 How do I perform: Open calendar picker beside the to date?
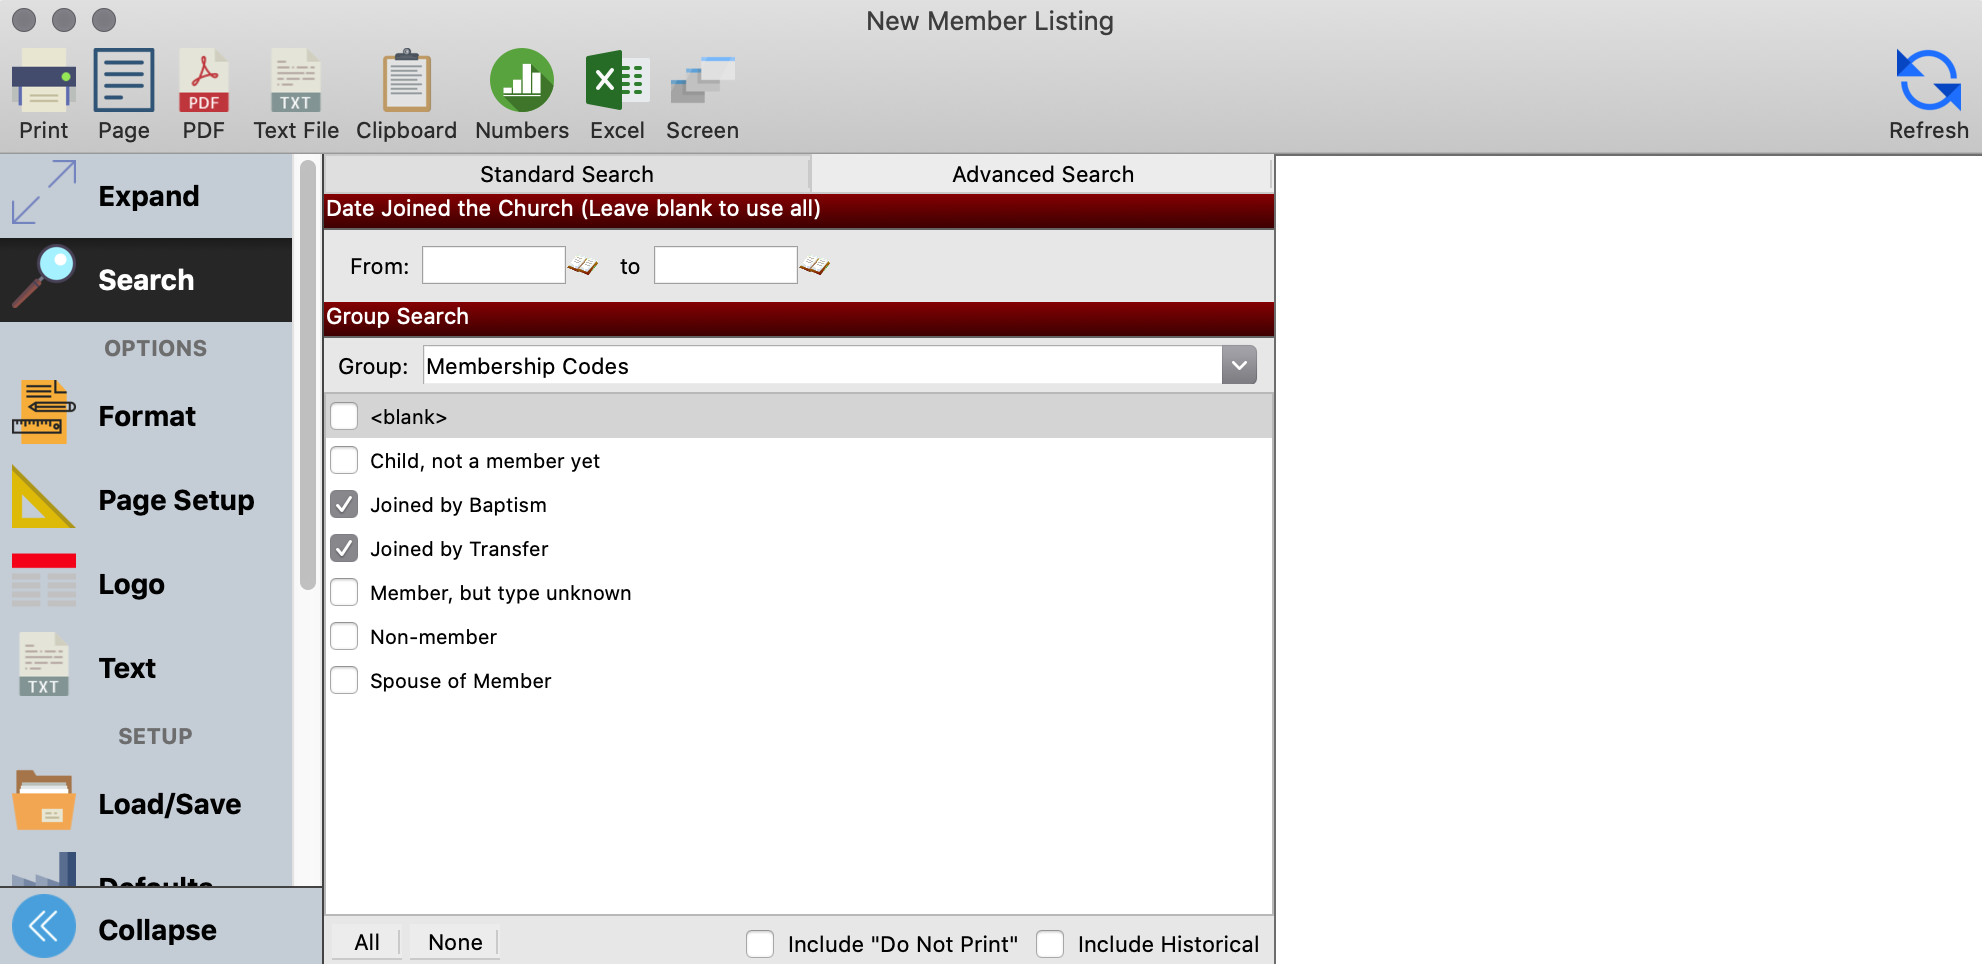[815, 266]
